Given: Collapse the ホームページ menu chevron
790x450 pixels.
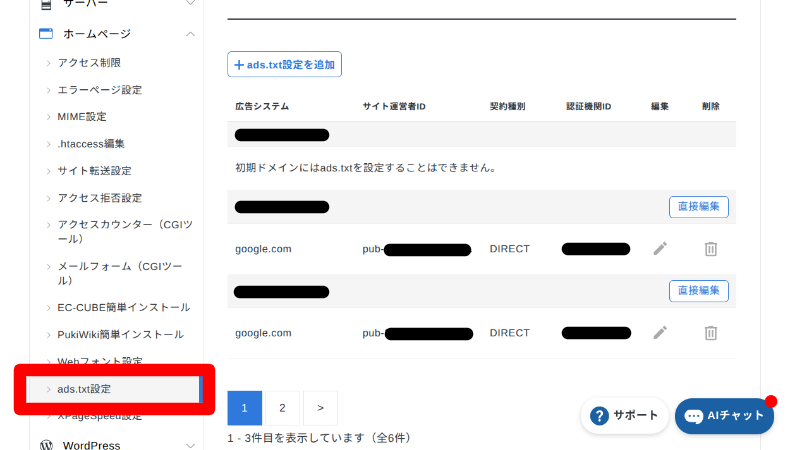Looking at the screenshot, I should coord(190,34).
